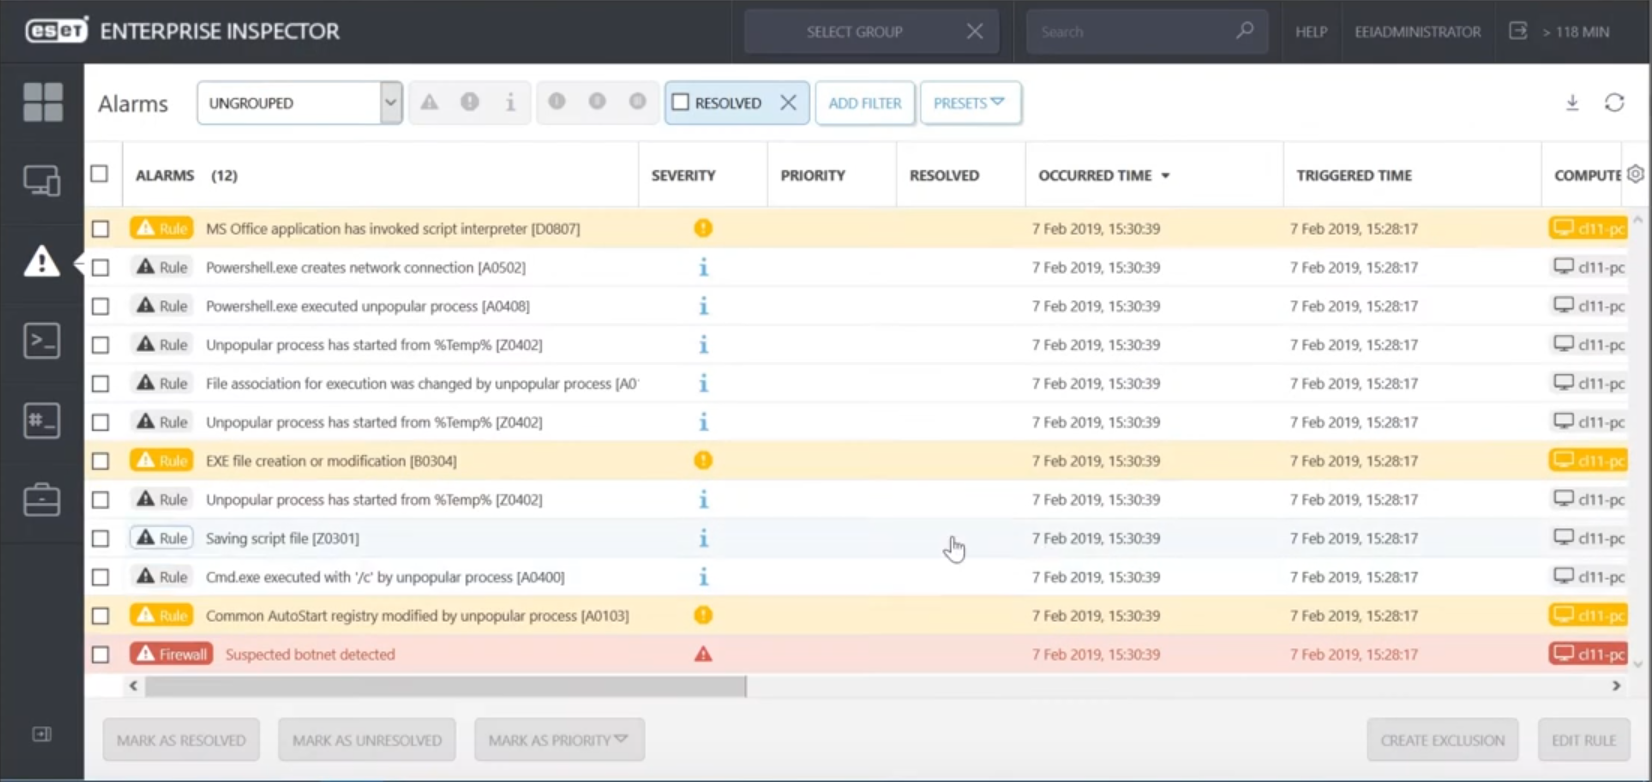
Task: Click the Saving script file alarm row
Action: pyautogui.click(x=282, y=538)
